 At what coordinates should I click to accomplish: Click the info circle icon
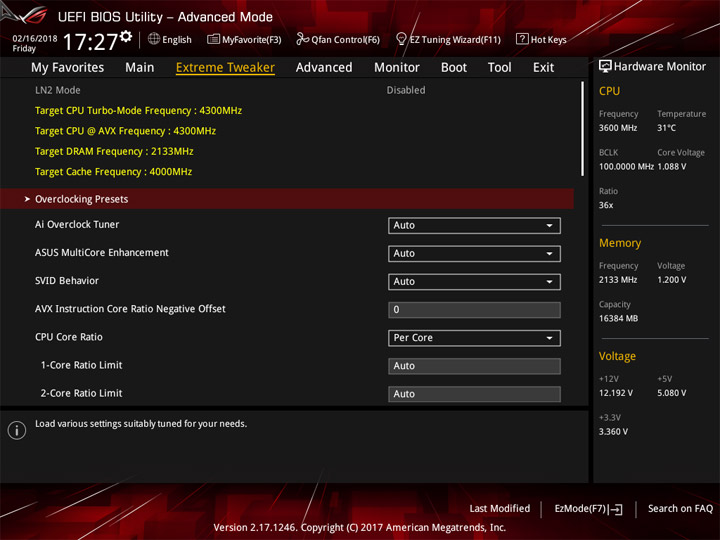17,430
